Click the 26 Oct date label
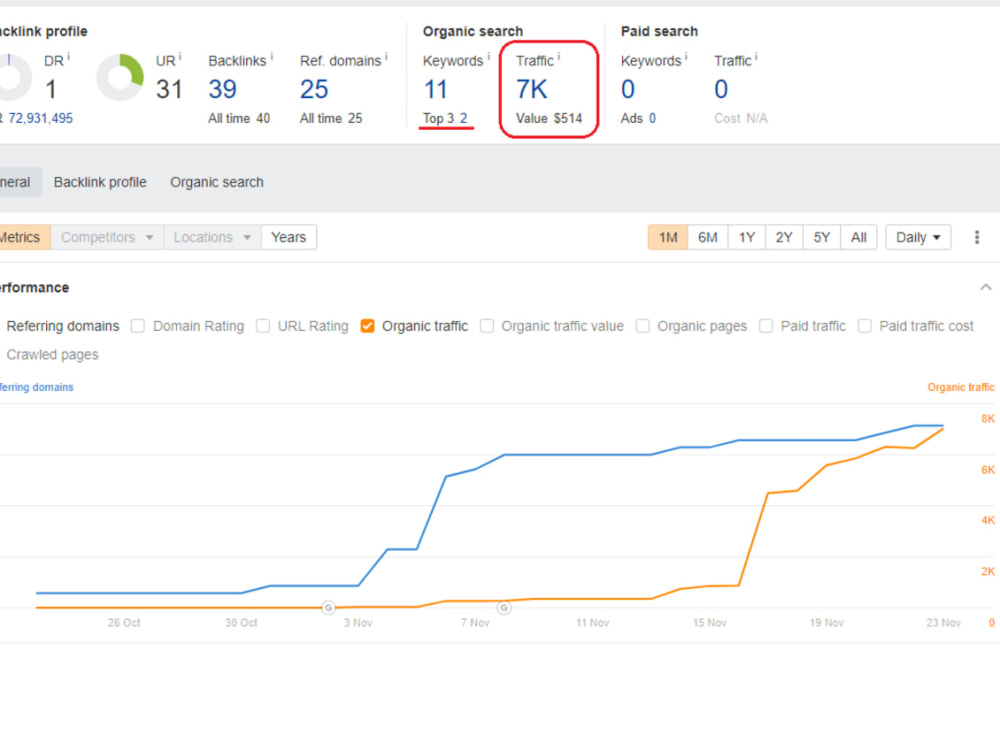The height and width of the screenshot is (750, 1000). point(124,622)
